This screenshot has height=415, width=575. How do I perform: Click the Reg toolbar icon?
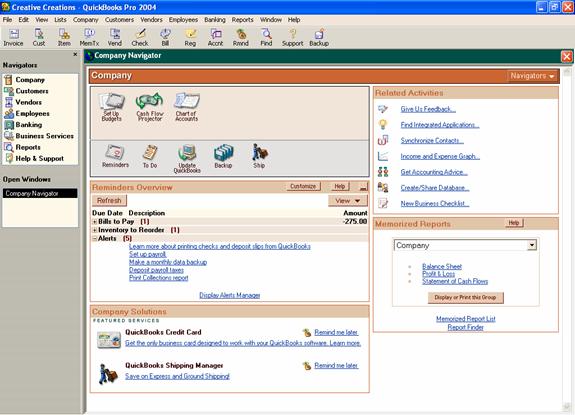coord(190,37)
